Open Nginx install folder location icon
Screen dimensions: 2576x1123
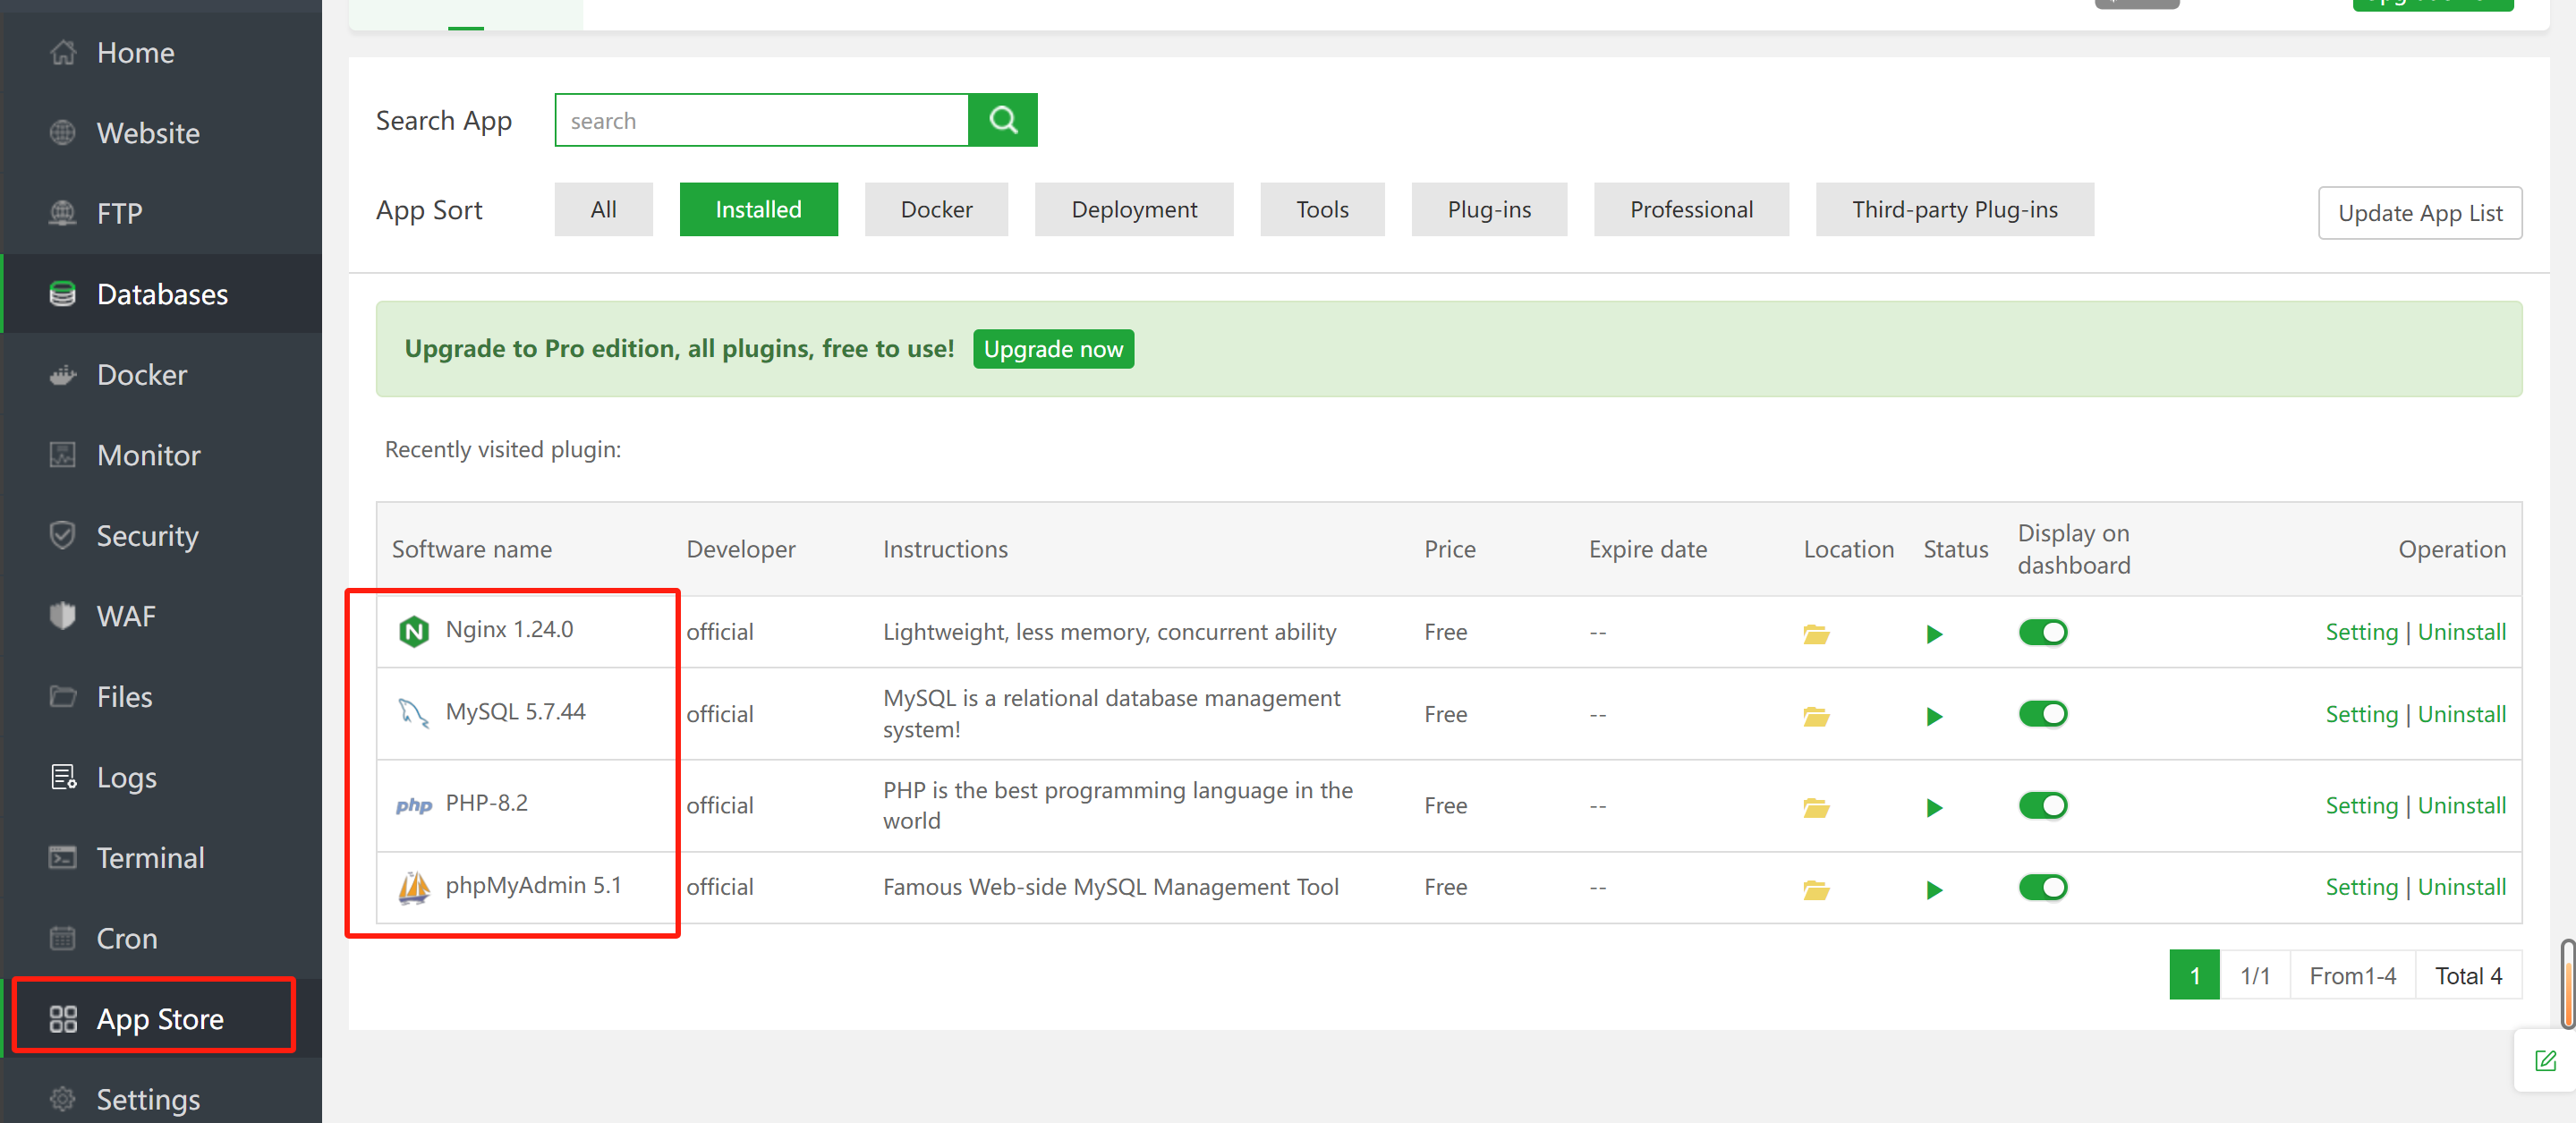[1816, 634]
